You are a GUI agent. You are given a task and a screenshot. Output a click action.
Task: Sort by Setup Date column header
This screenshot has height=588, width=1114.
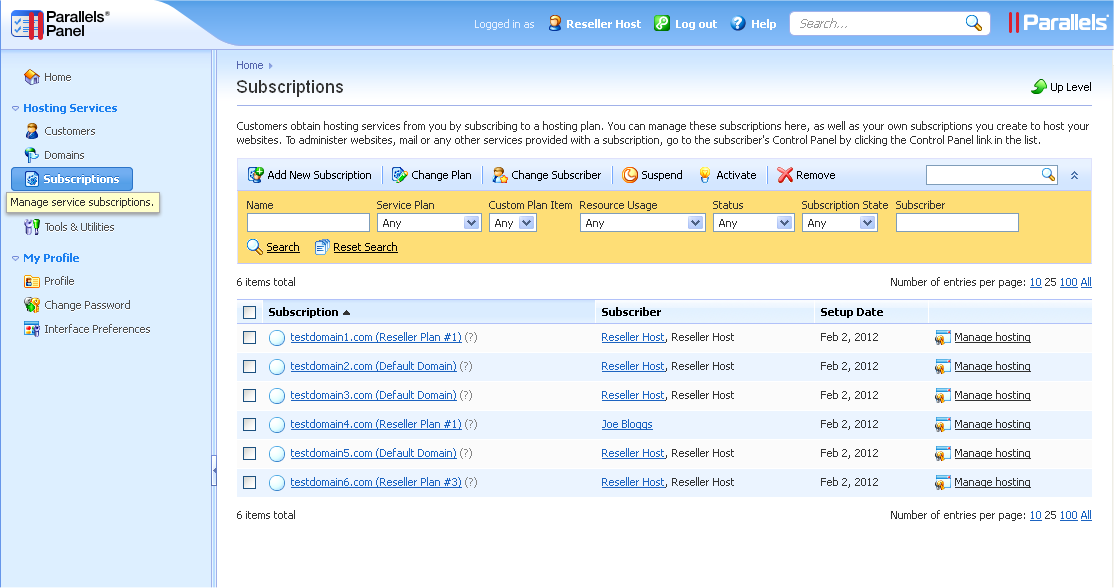pos(851,312)
